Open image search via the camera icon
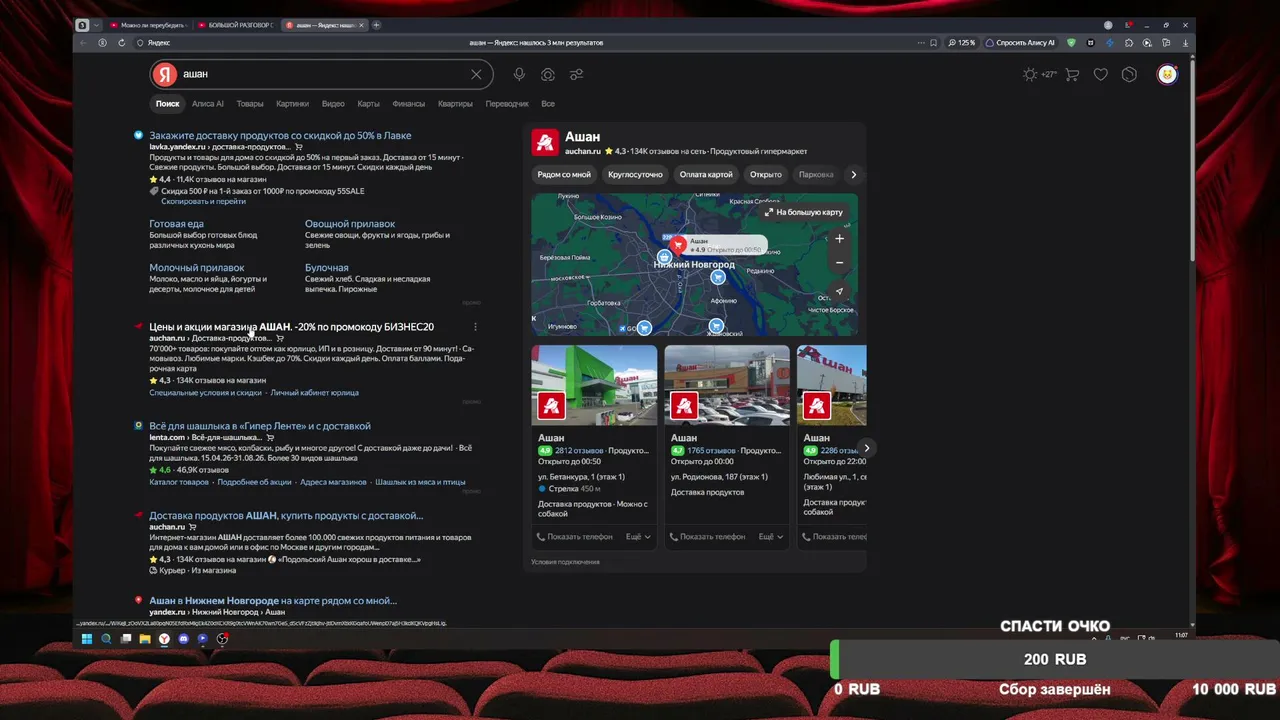 coord(548,74)
